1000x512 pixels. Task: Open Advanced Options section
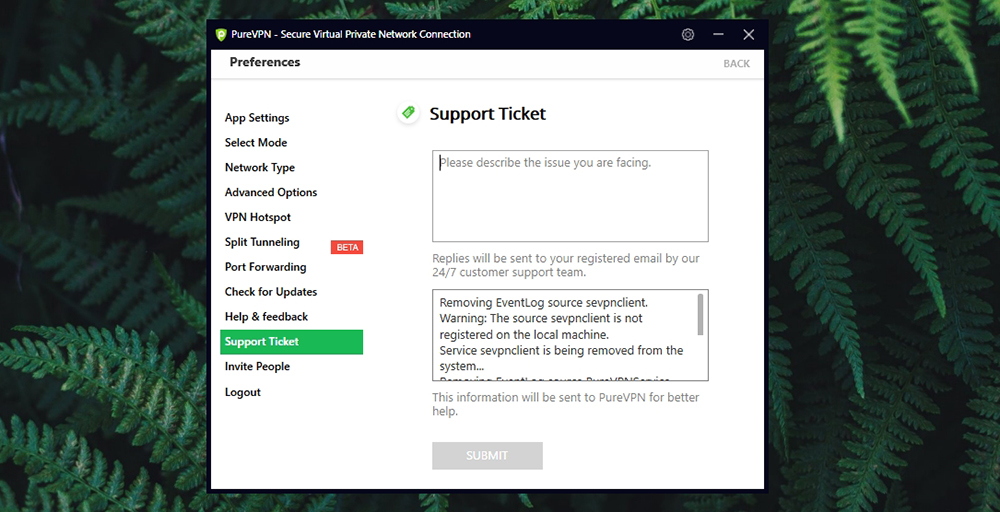click(x=271, y=193)
